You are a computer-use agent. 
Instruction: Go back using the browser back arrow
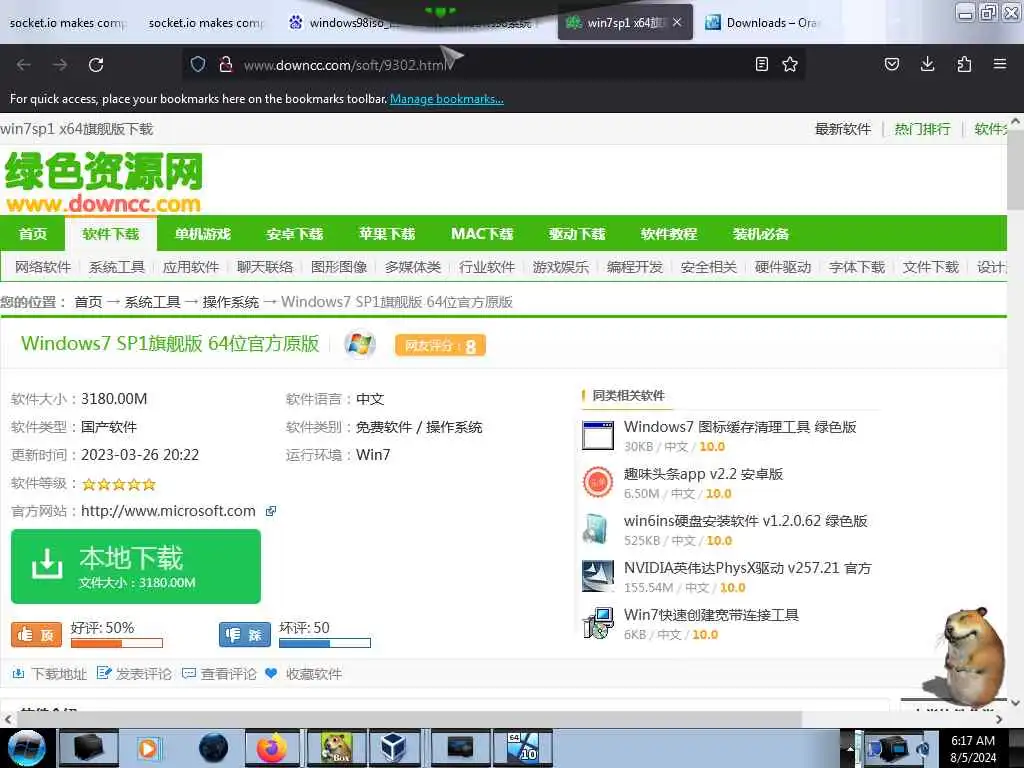click(x=24, y=65)
